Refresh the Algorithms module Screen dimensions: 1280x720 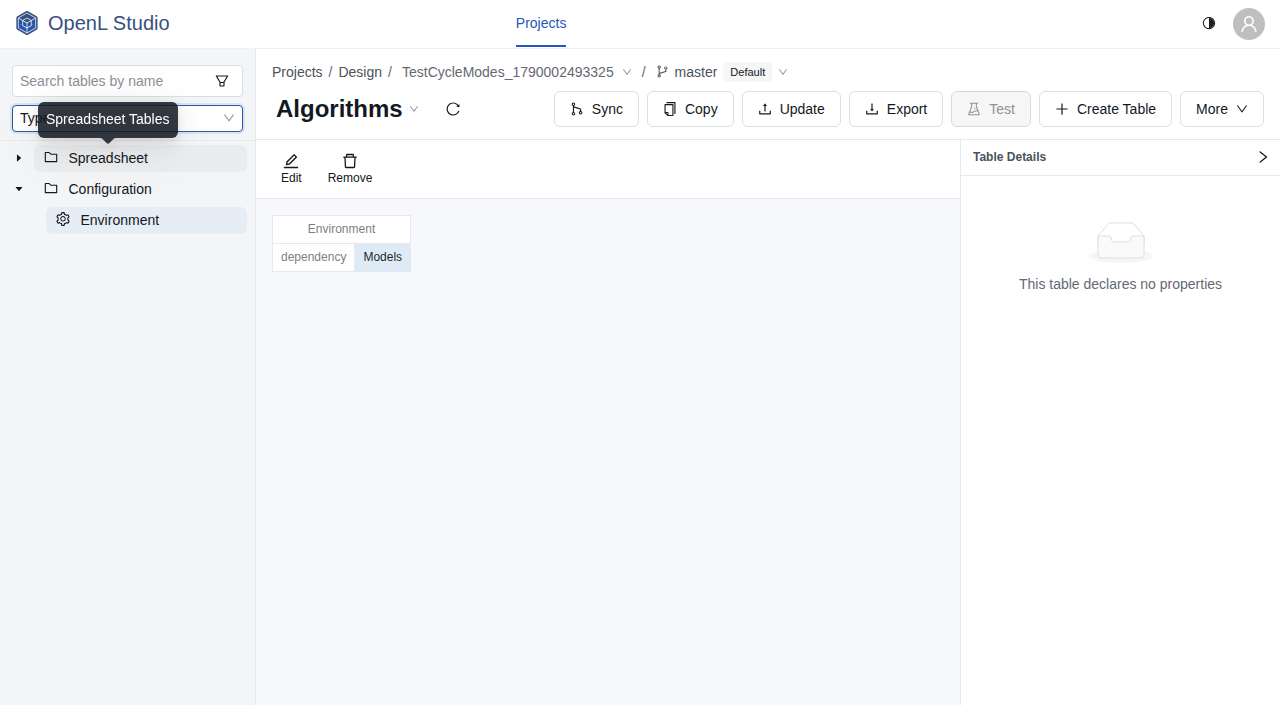[x=453, y=109]
